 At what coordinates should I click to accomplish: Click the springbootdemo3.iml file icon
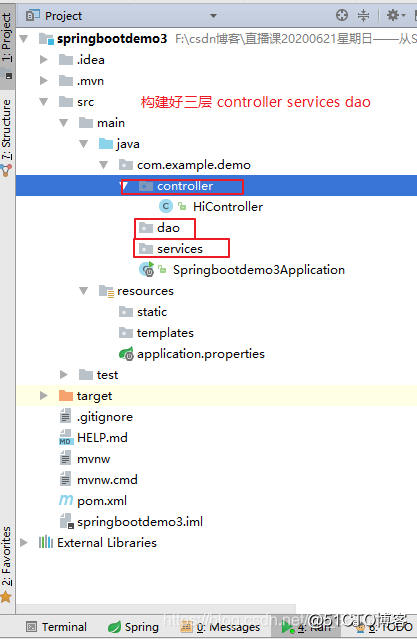[66, 522]
